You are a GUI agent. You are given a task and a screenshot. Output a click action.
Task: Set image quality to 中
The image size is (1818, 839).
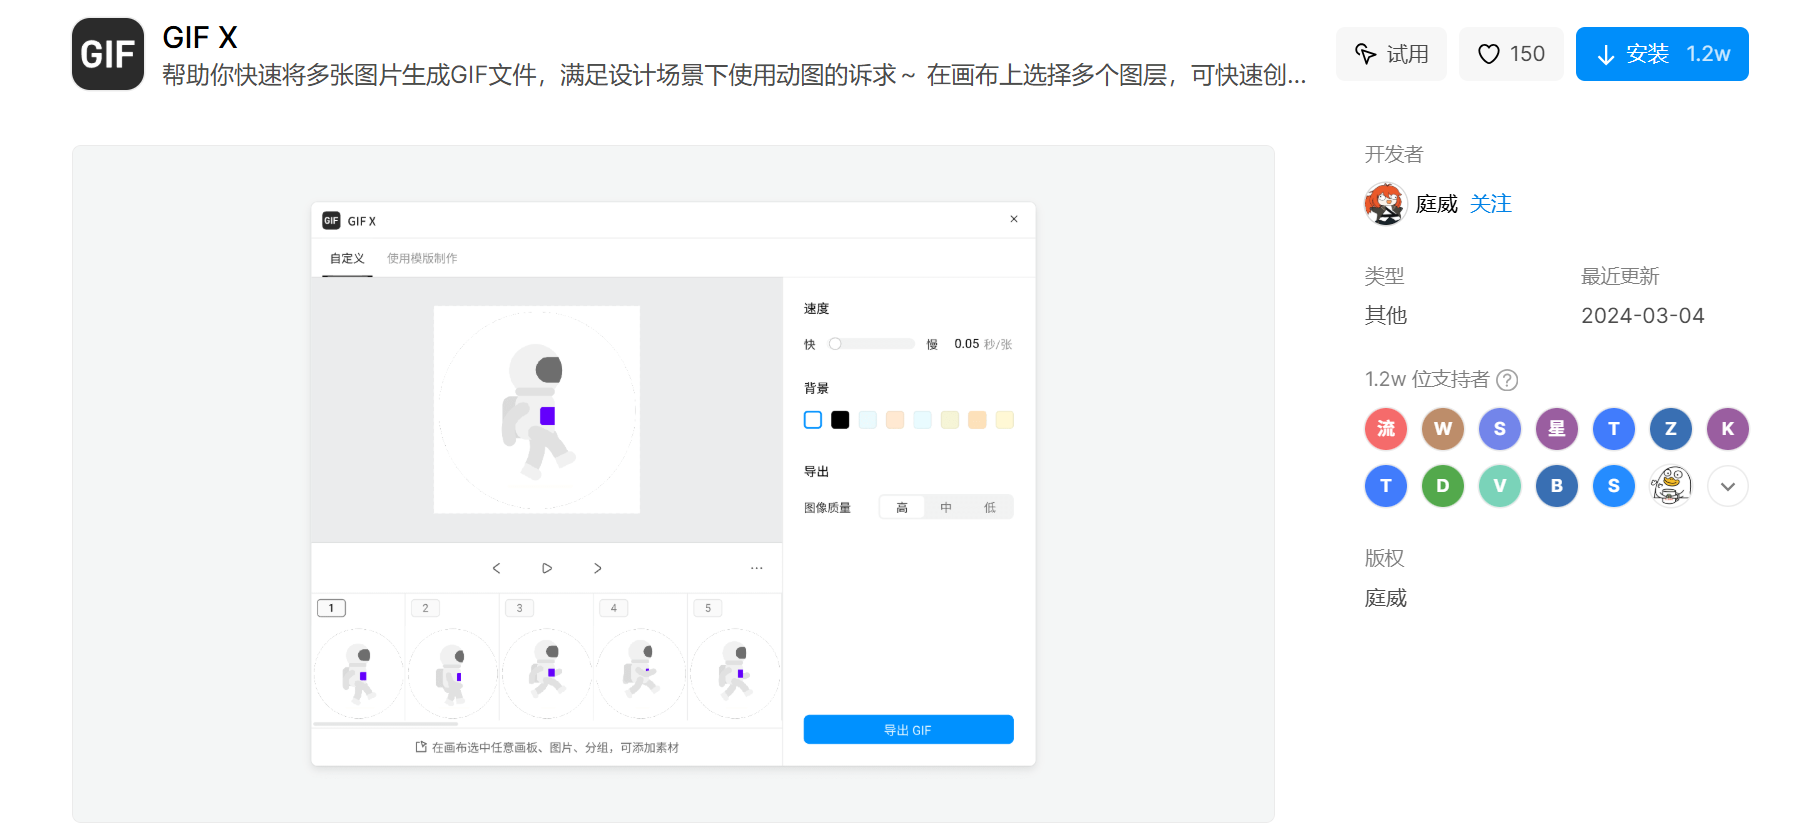[x=946, y=508]
